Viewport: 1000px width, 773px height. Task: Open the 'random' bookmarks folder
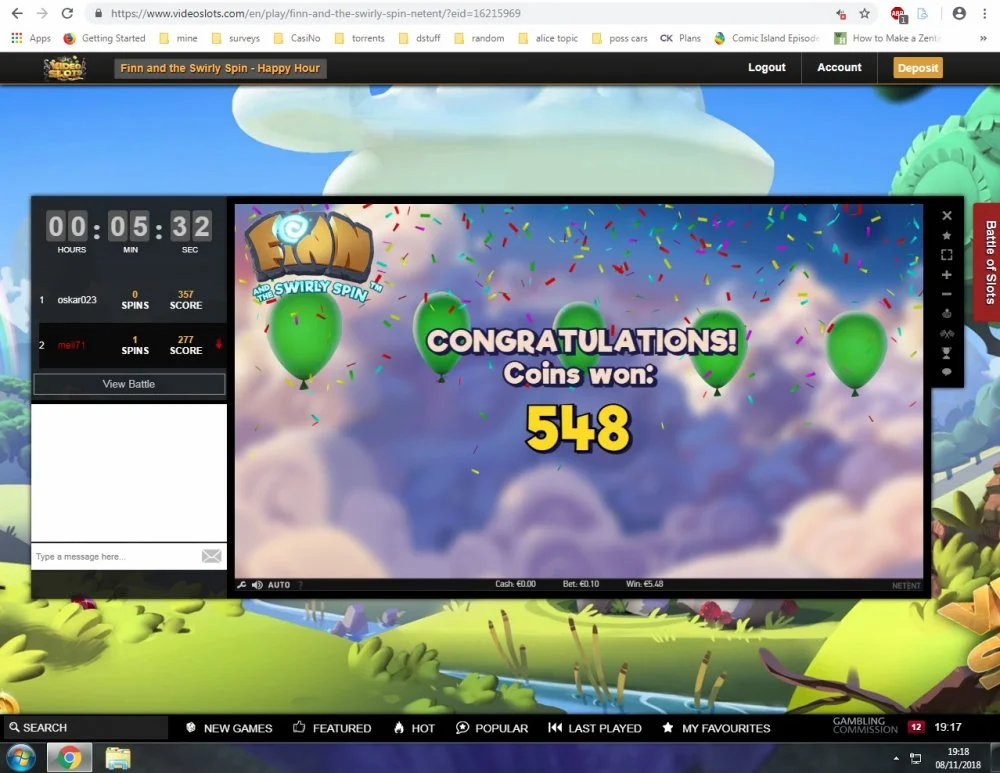[479, 38]
